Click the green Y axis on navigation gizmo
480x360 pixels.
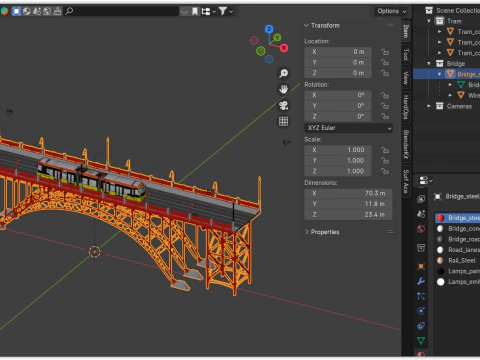tap(277, 37)
